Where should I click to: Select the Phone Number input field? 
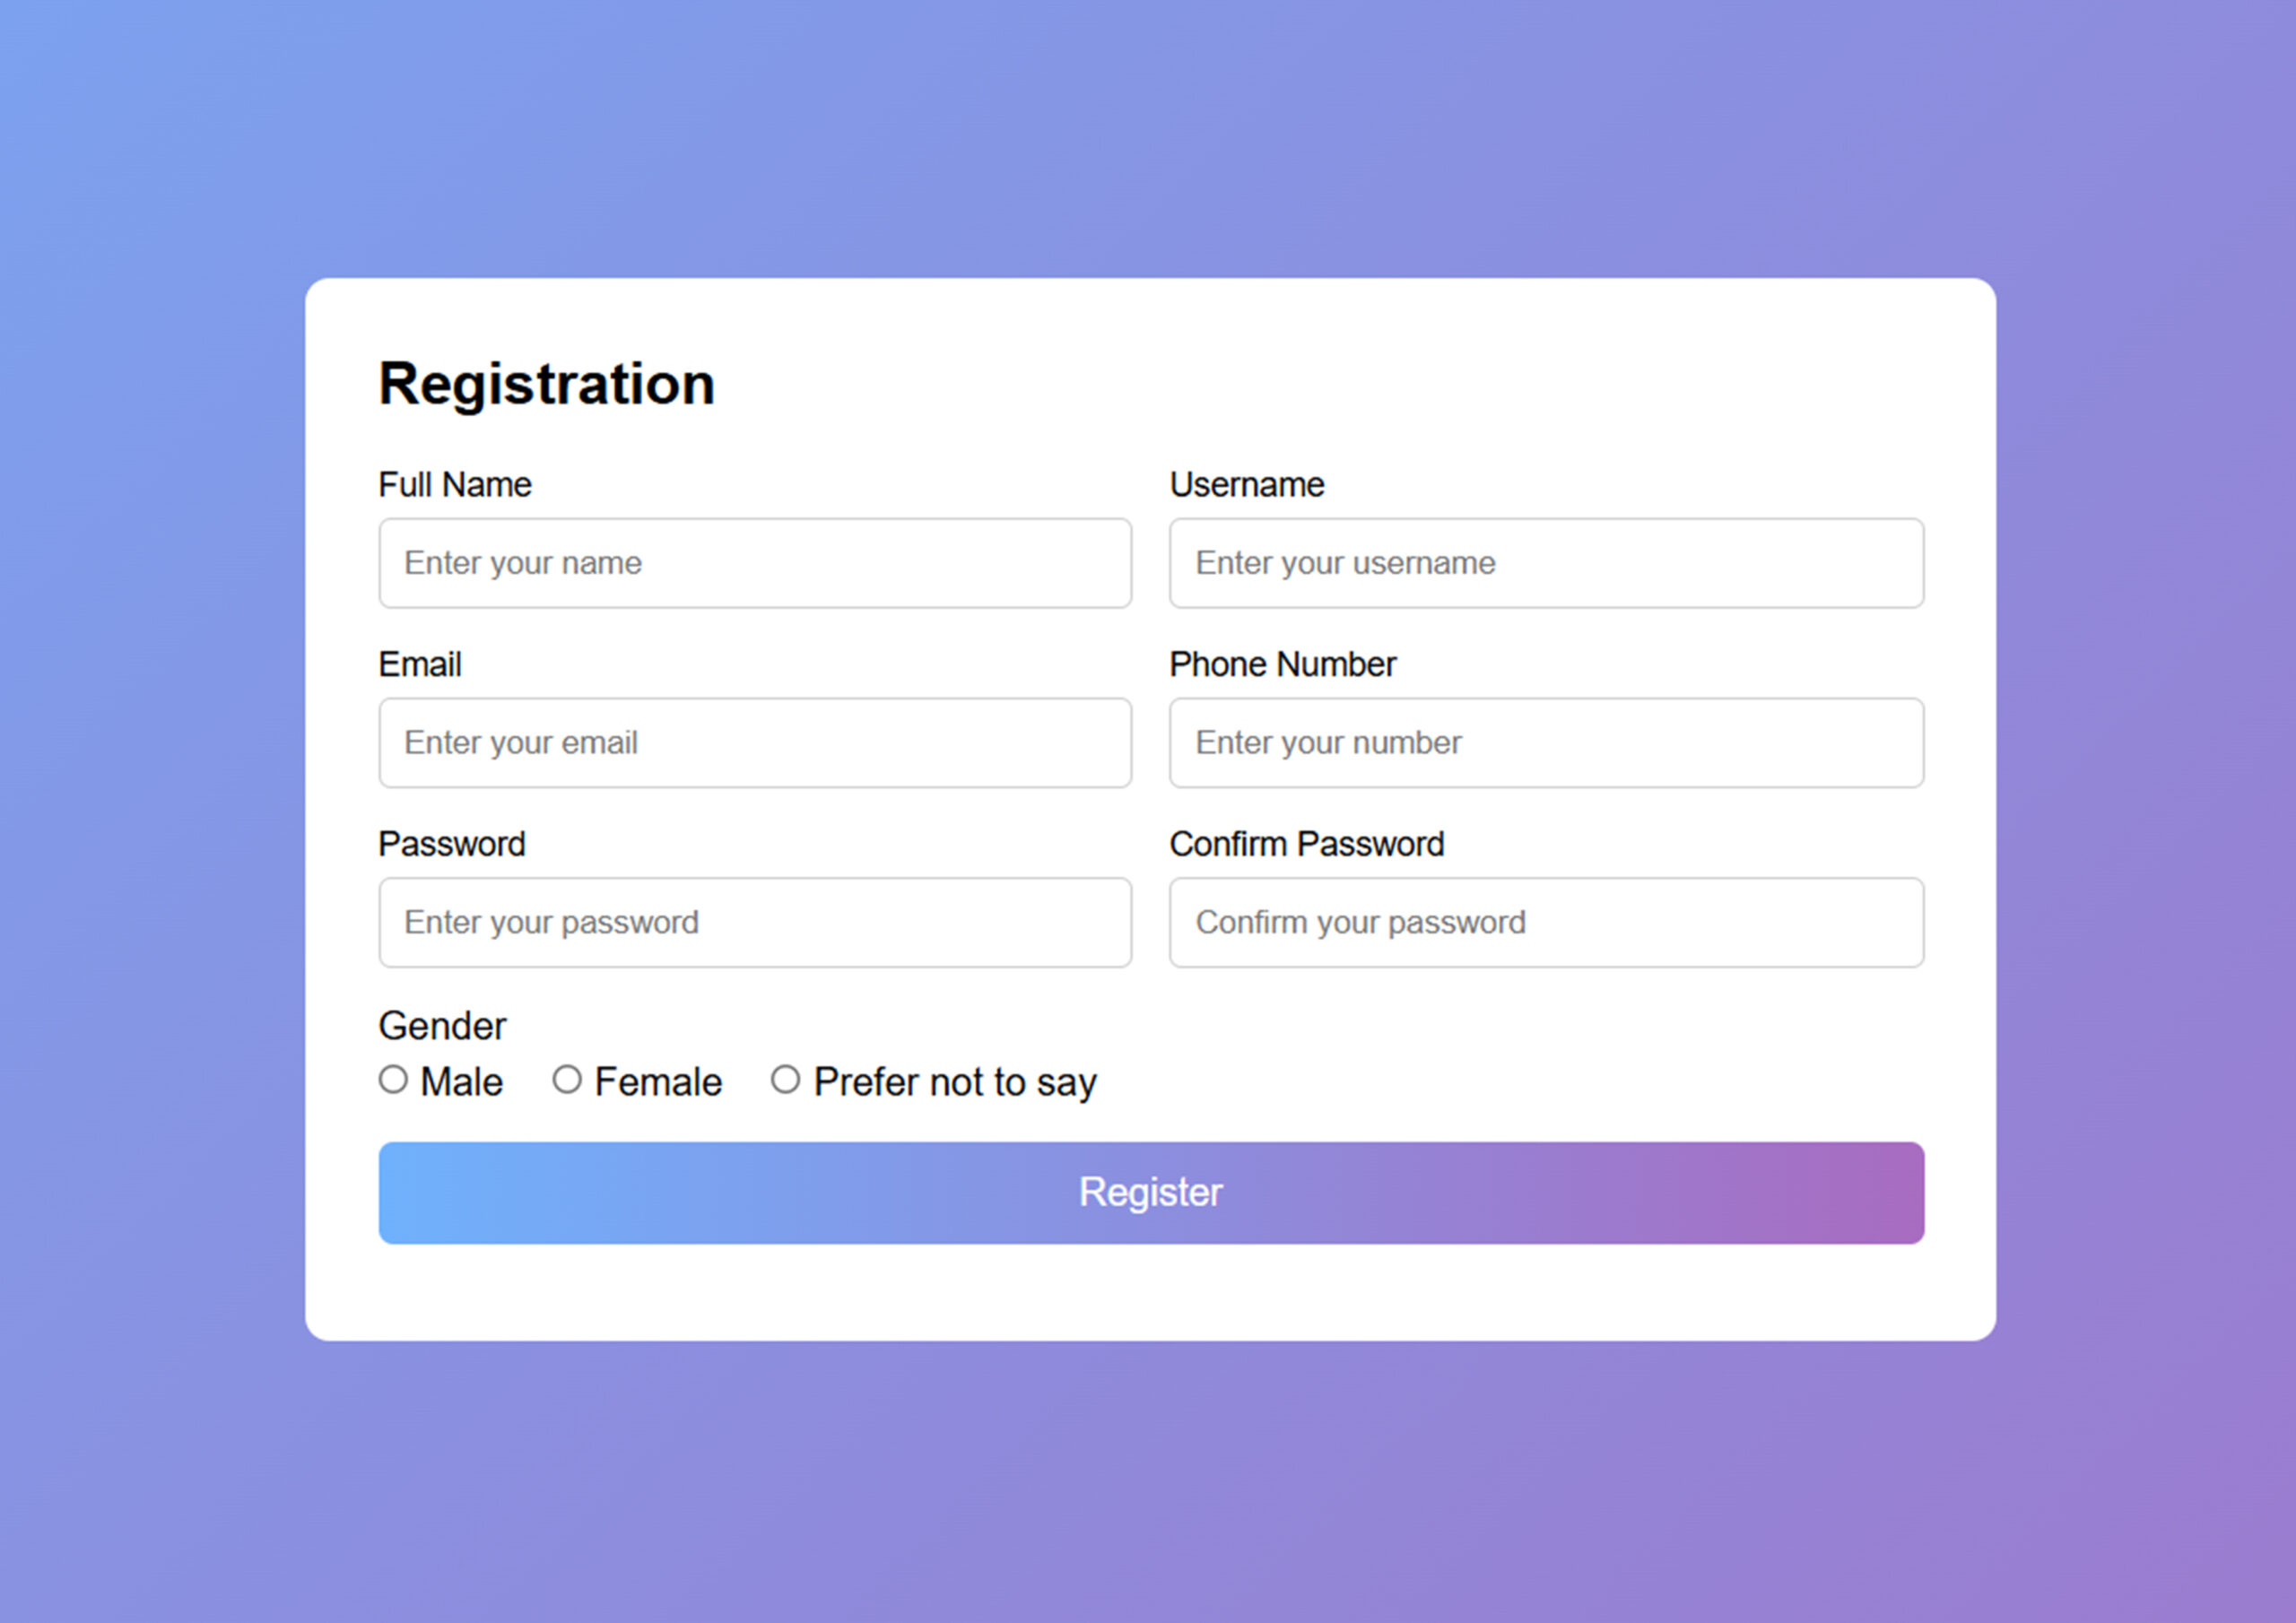click(1545, 743)
